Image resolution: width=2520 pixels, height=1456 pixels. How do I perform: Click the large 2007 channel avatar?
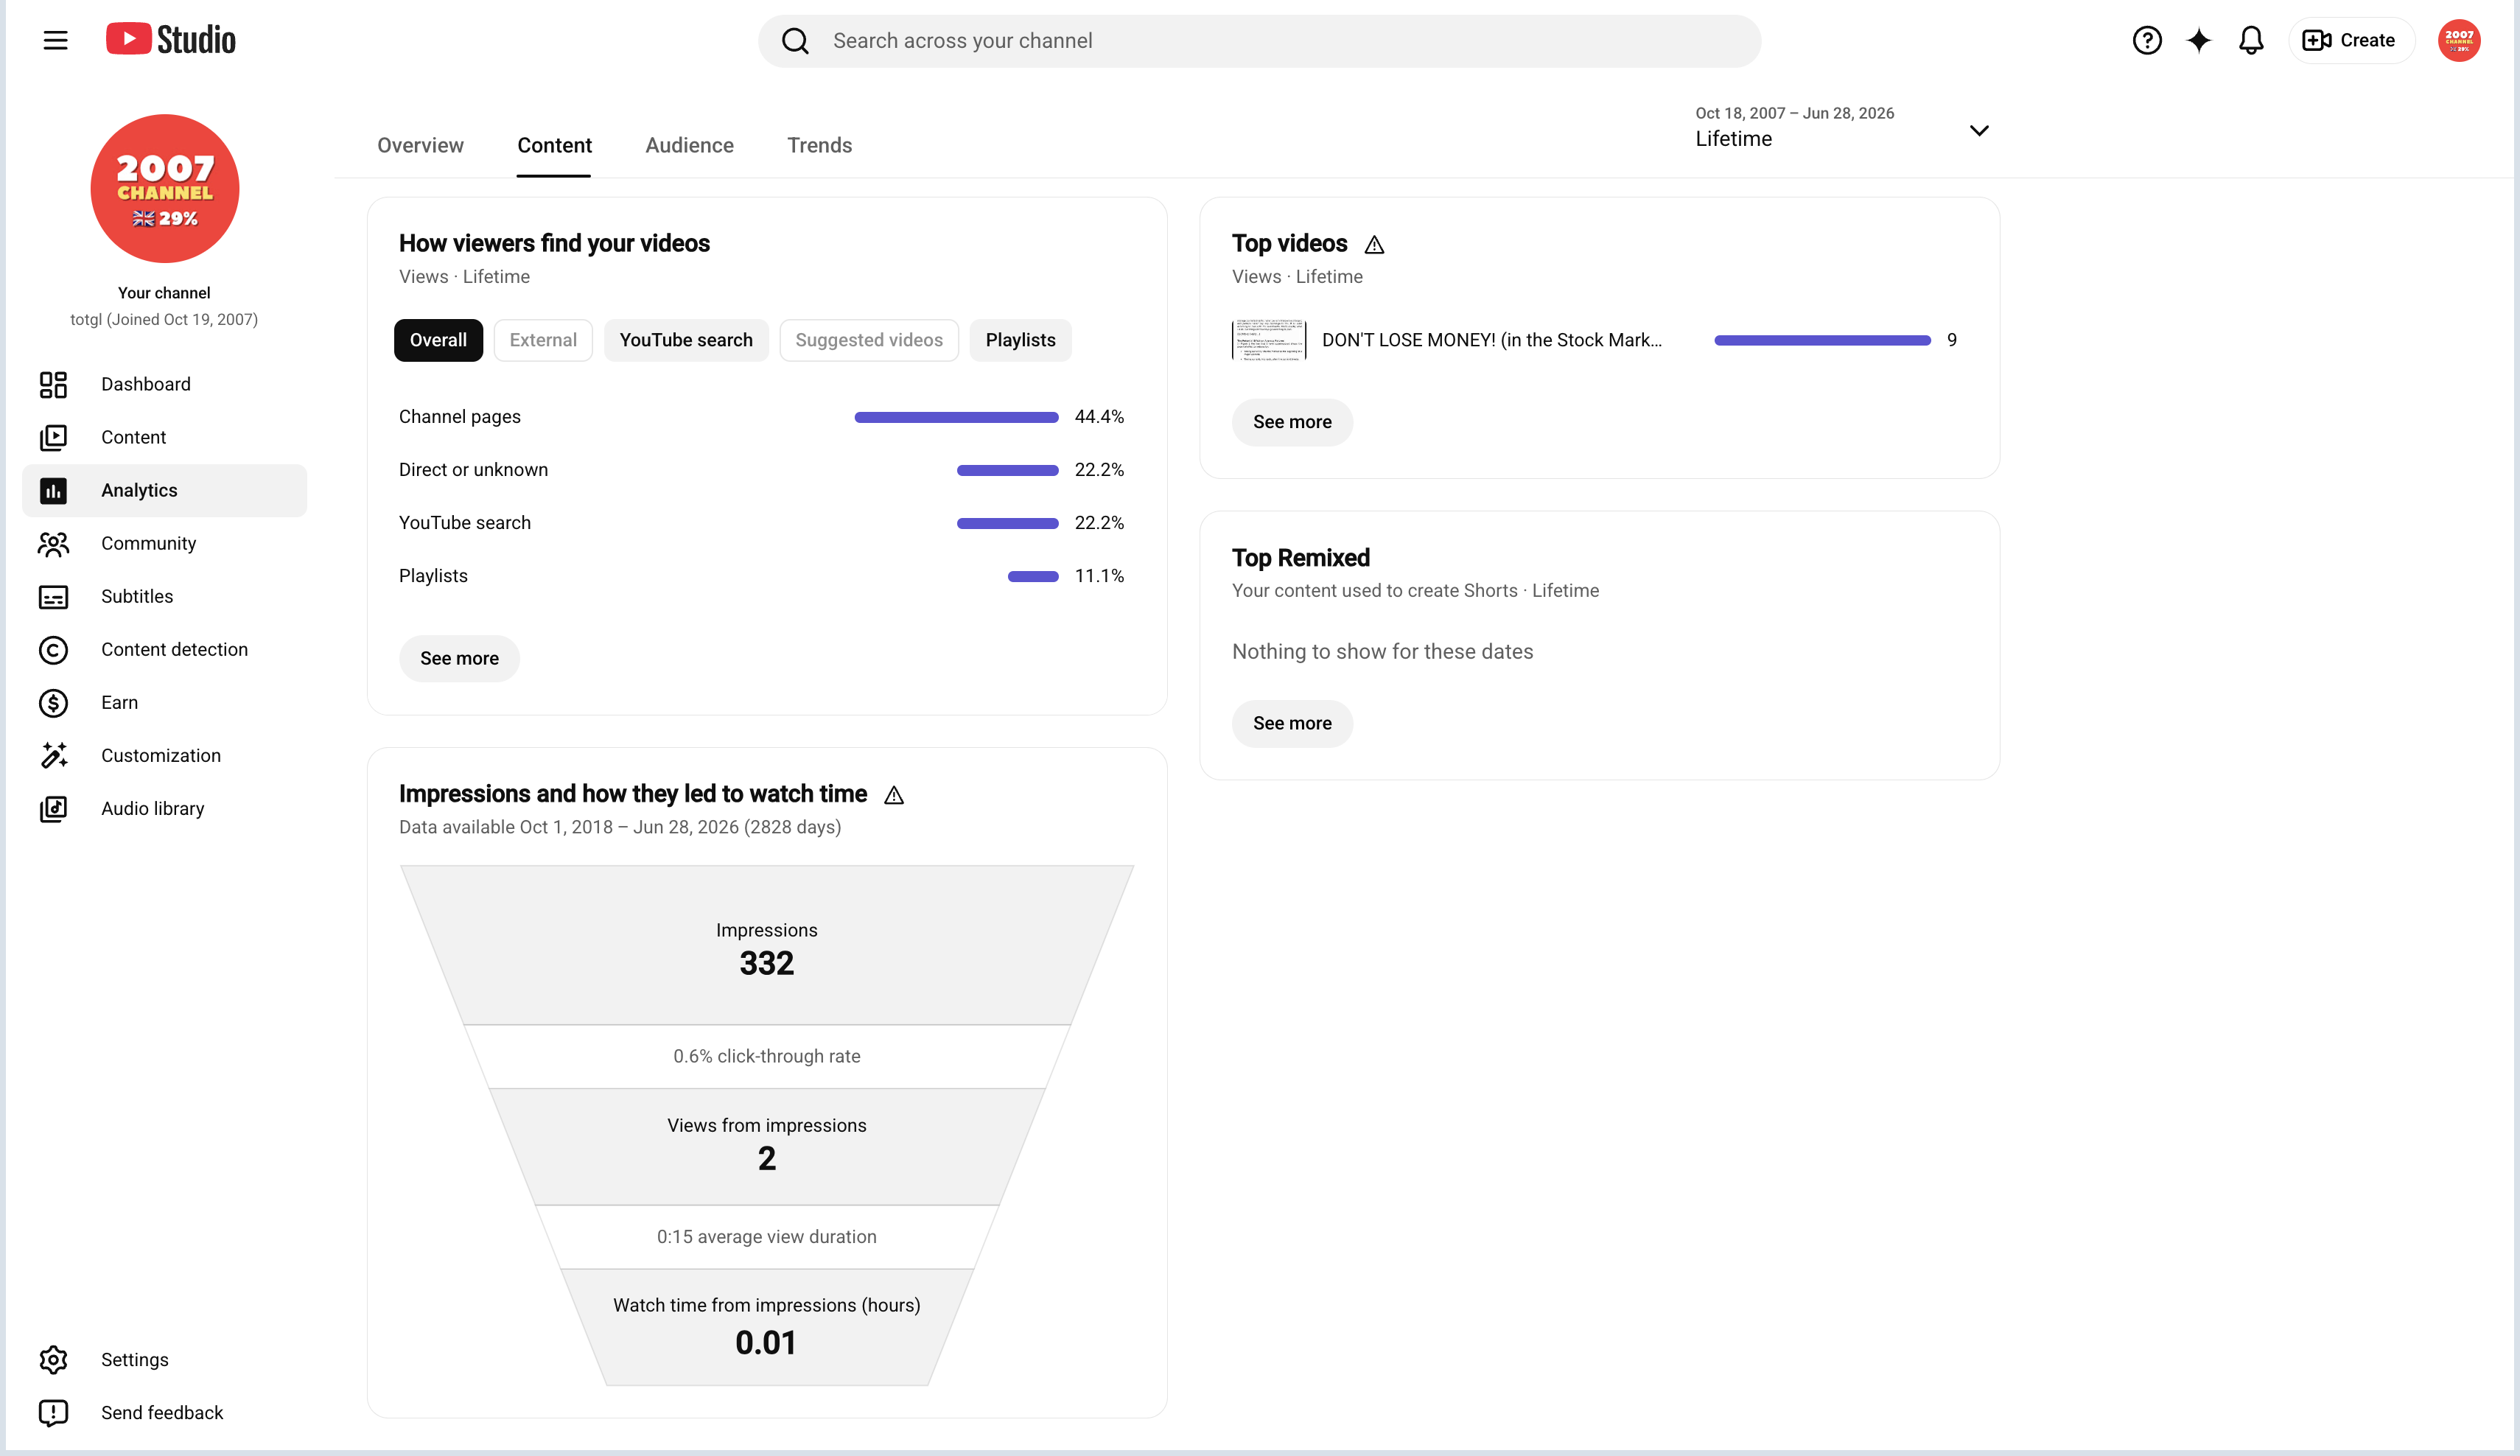tap(165, 188)
